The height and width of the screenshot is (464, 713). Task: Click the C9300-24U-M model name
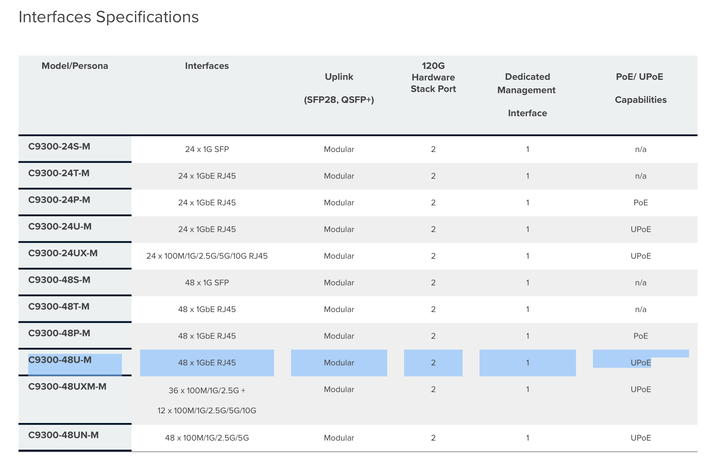click(x=59, y=226)
